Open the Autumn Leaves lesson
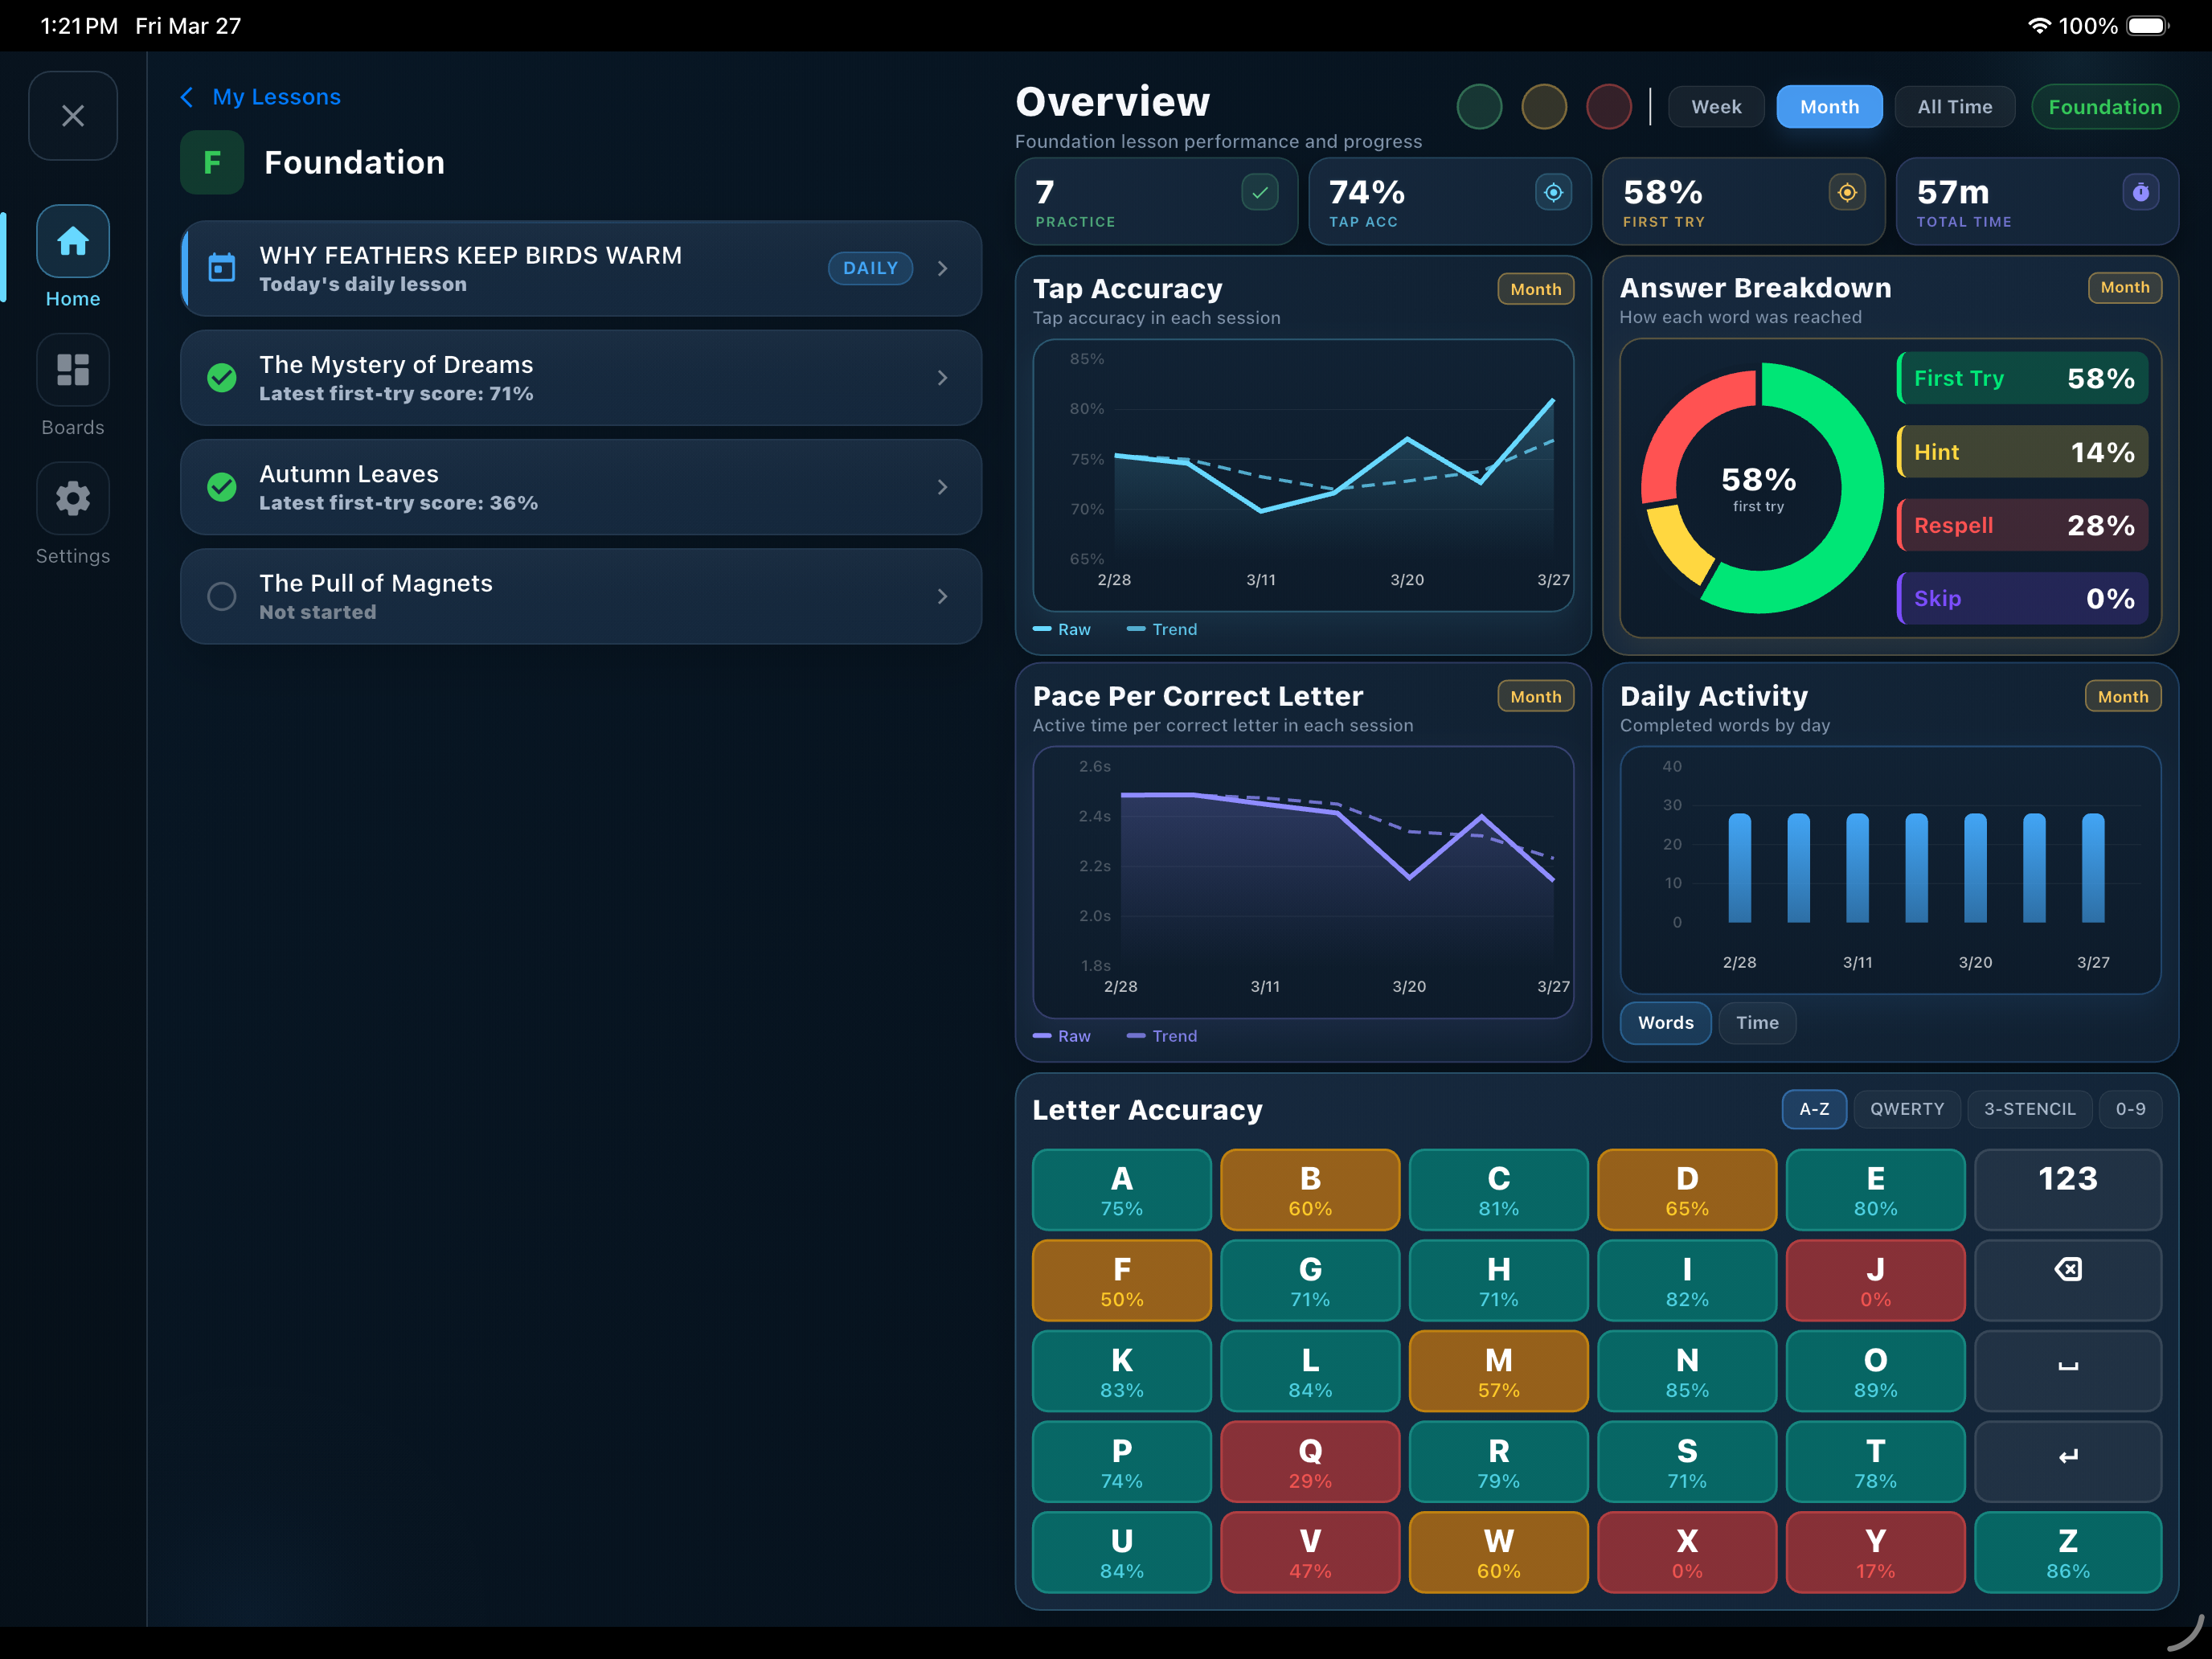The image size is (2212, 1659). [x=581, y=487]
